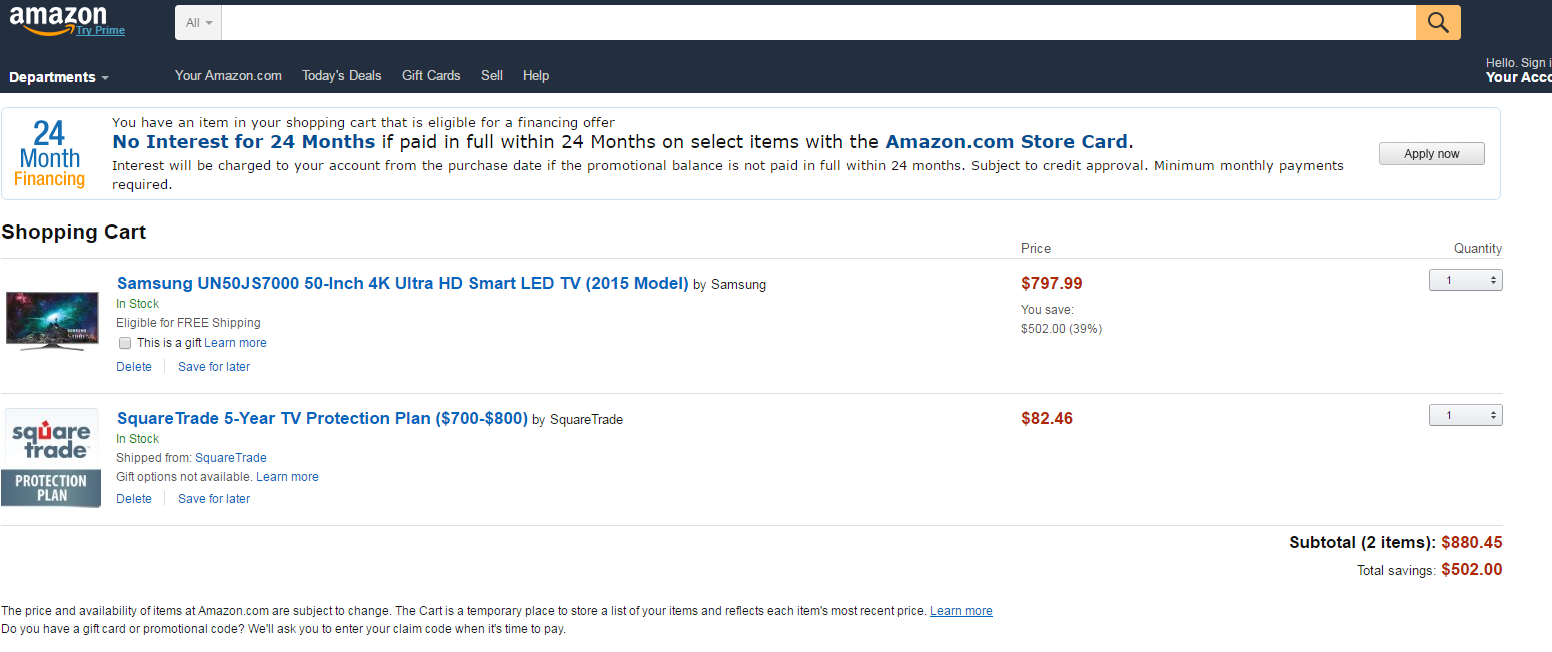1552x652 pixels.
Task: Click the Amazon logo
Action: pos(58,17)
